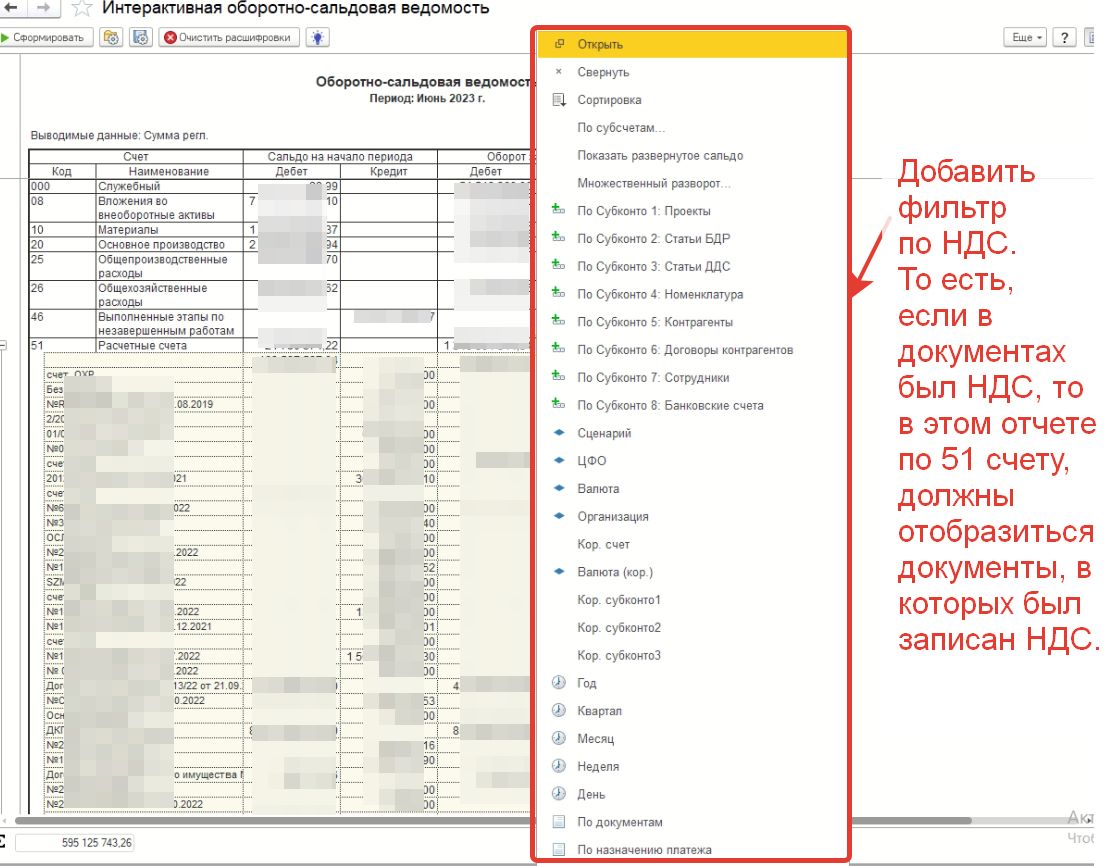
Task: Expand by Субконто 8: Банковские счета
Action: coord(670,406)
